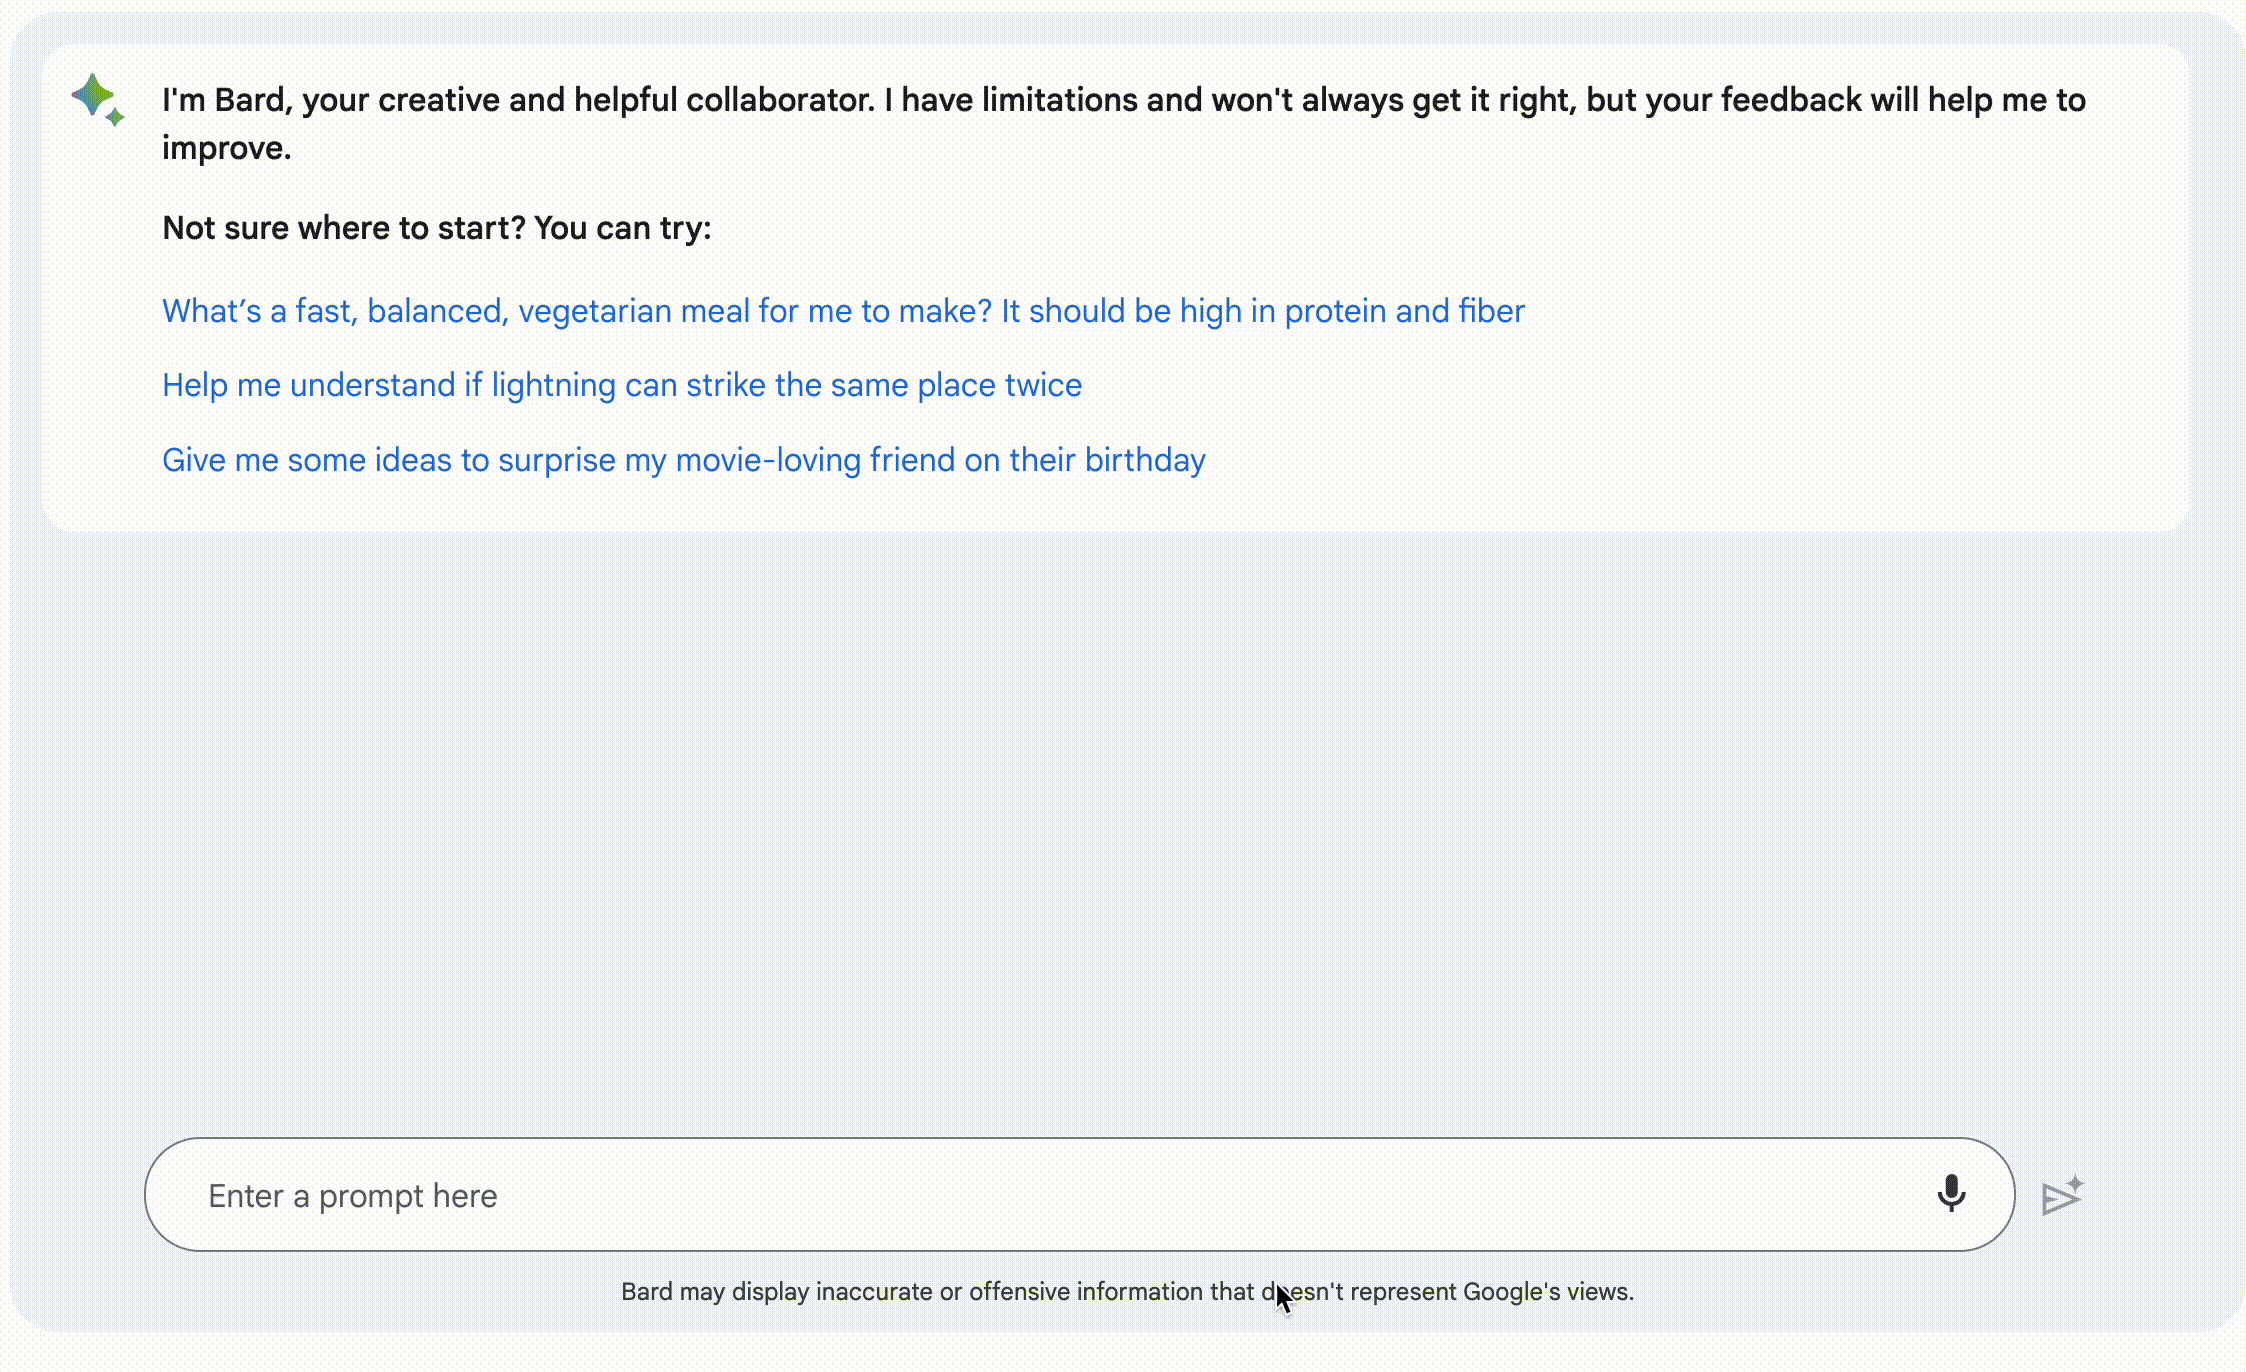
Task: Click 'You can try:' text
Action: tap(622, 228)
